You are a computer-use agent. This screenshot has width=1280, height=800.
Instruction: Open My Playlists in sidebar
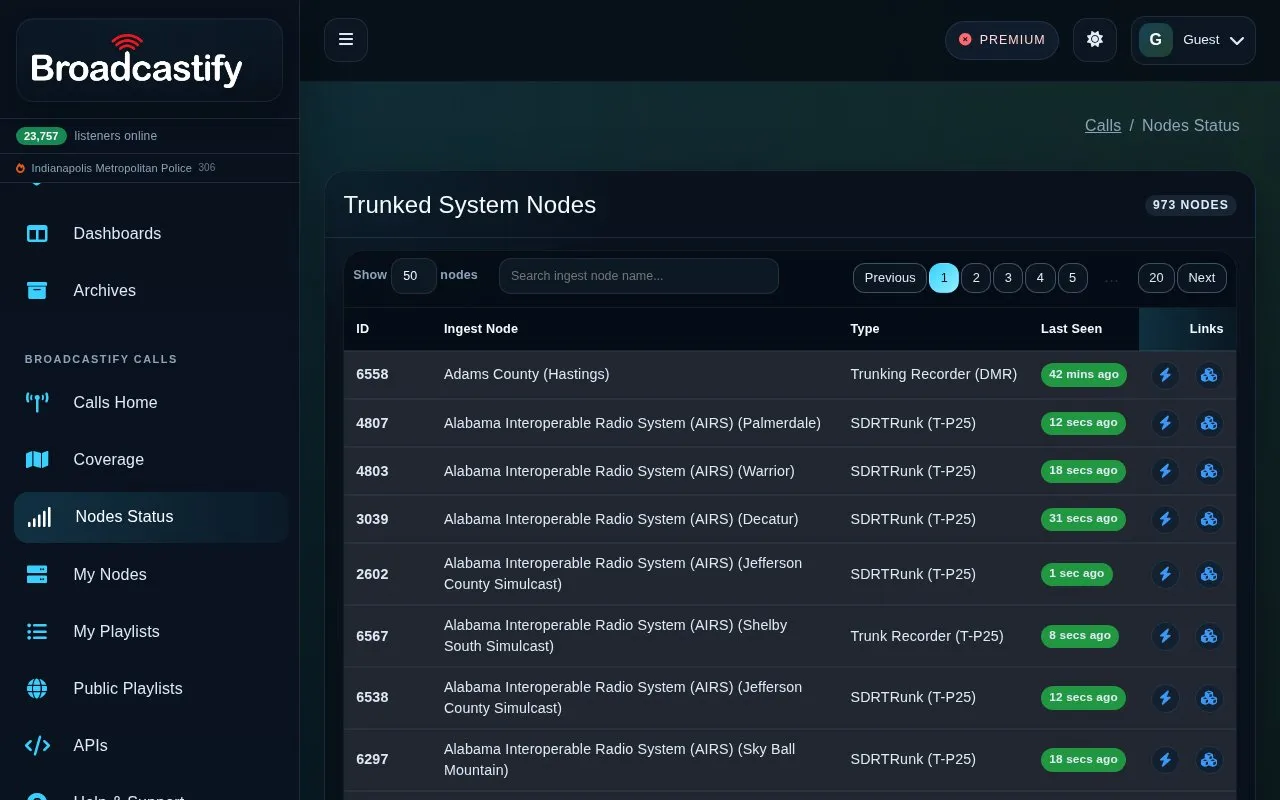(x=150, y=631)
